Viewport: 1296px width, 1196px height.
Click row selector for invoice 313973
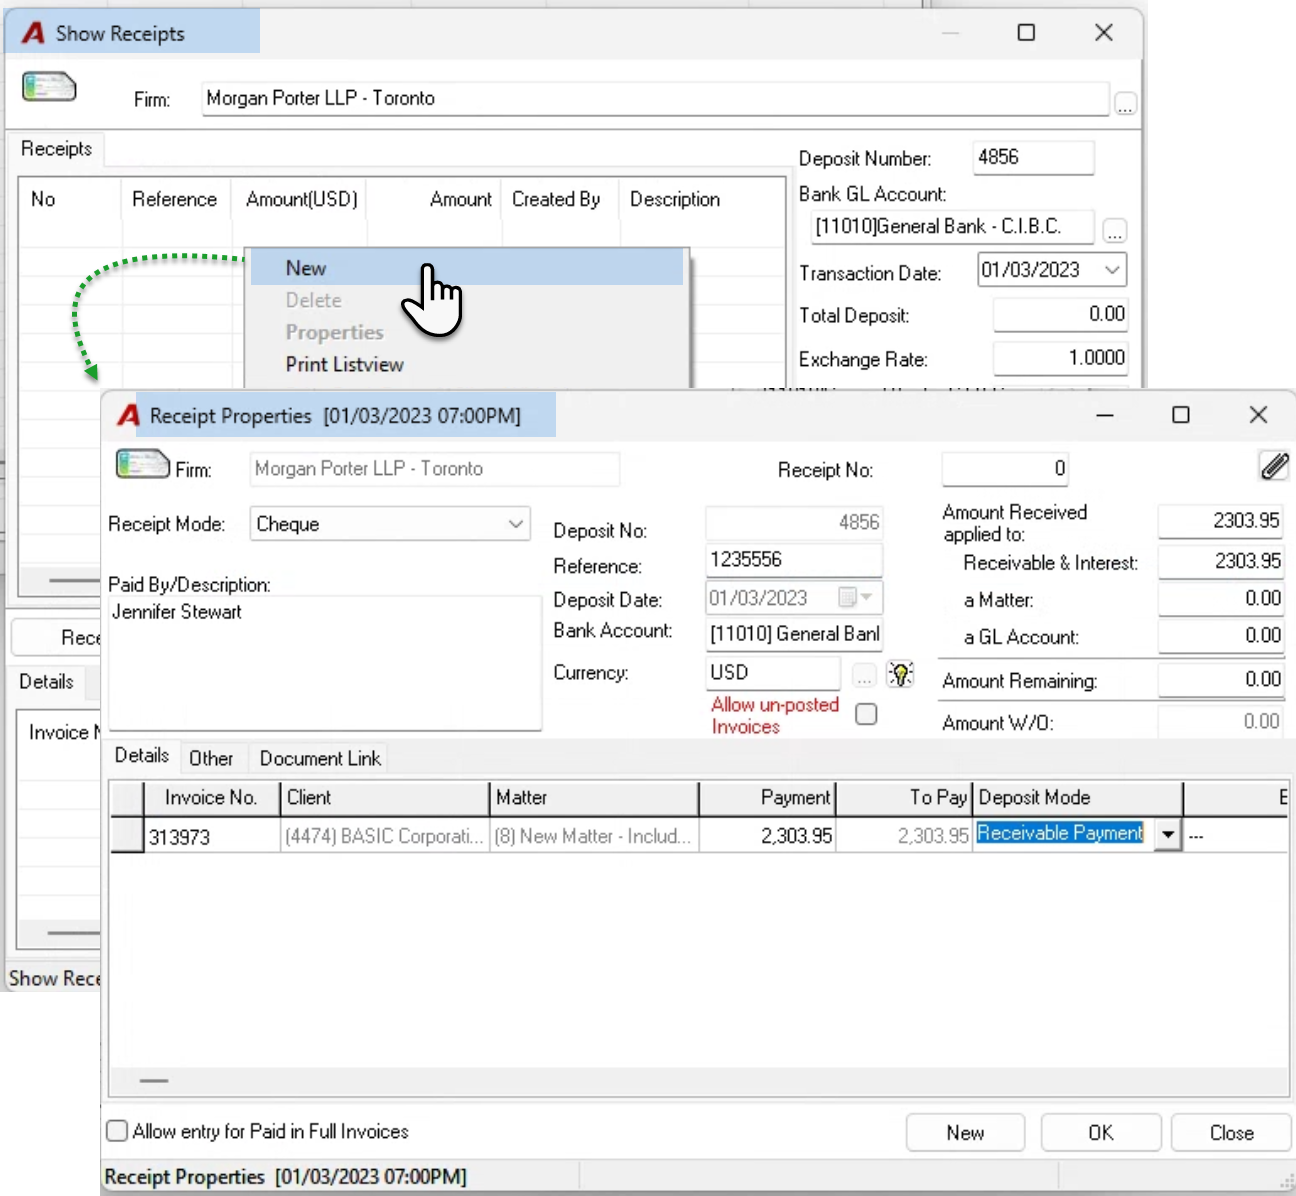pos(126,836)
